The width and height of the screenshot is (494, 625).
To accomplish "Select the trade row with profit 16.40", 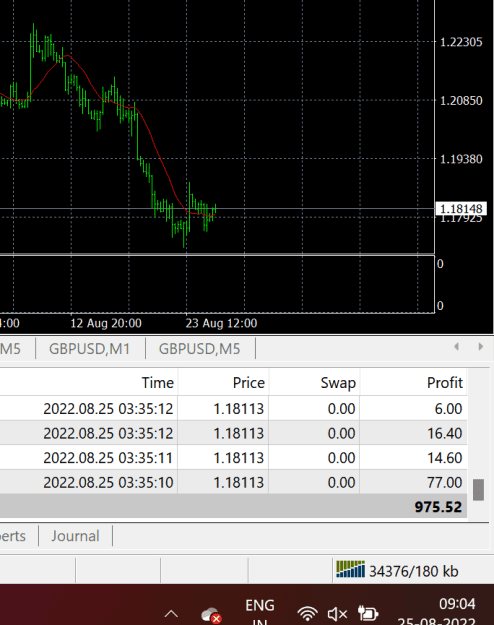I will tap(233, 433).
